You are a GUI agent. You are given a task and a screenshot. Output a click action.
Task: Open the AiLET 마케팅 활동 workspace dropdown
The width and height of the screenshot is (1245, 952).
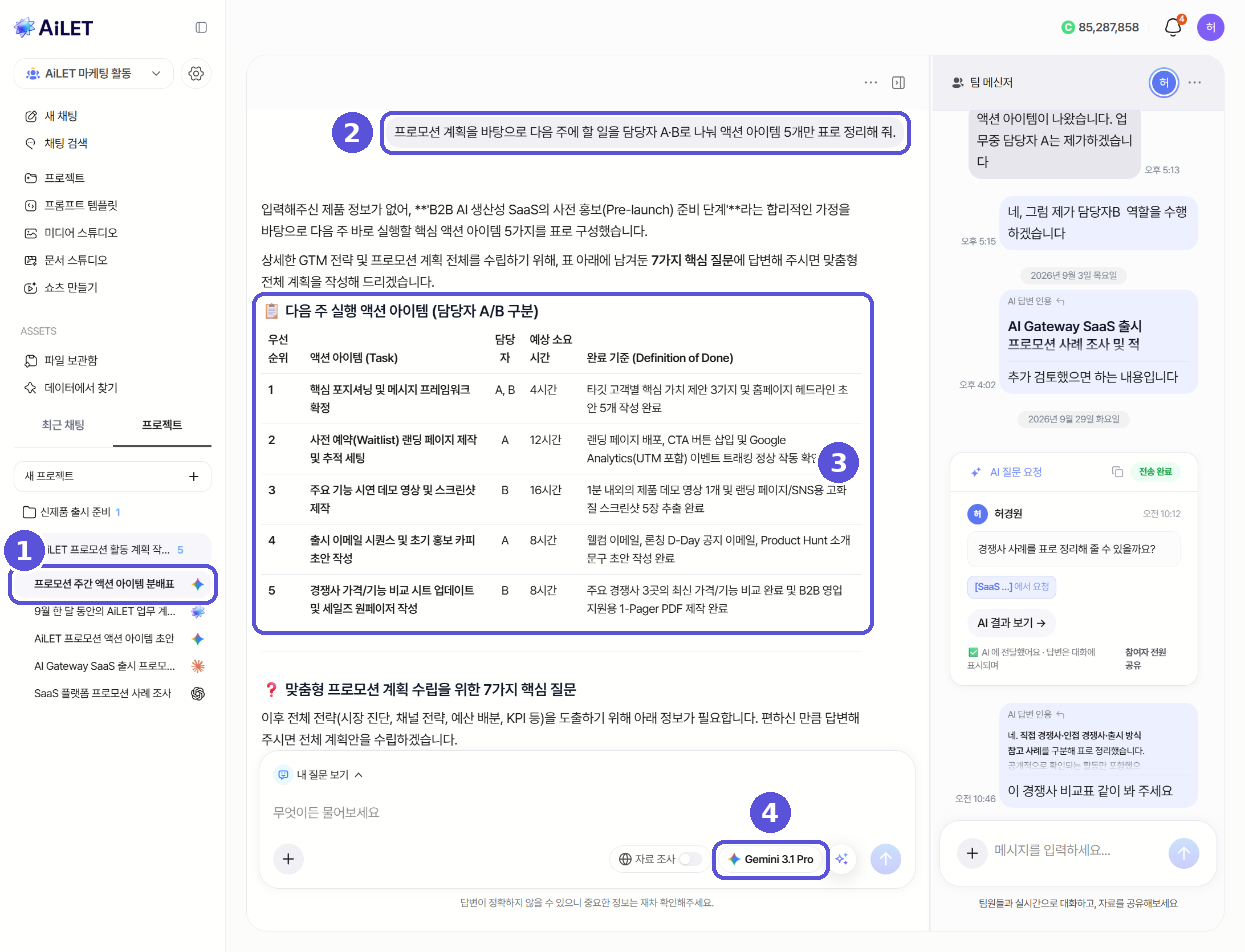point(94,73)
